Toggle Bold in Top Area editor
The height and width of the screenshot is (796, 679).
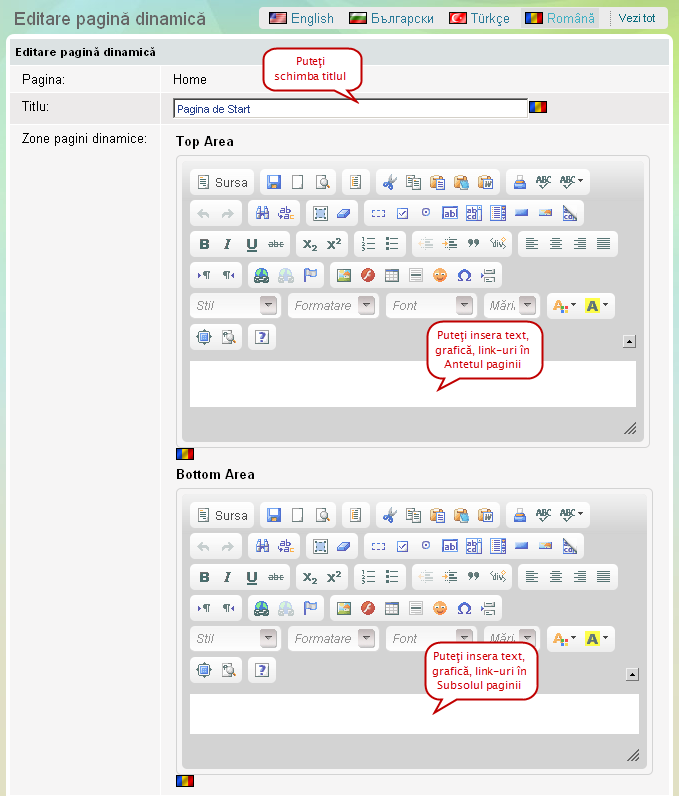pos(205,244)
